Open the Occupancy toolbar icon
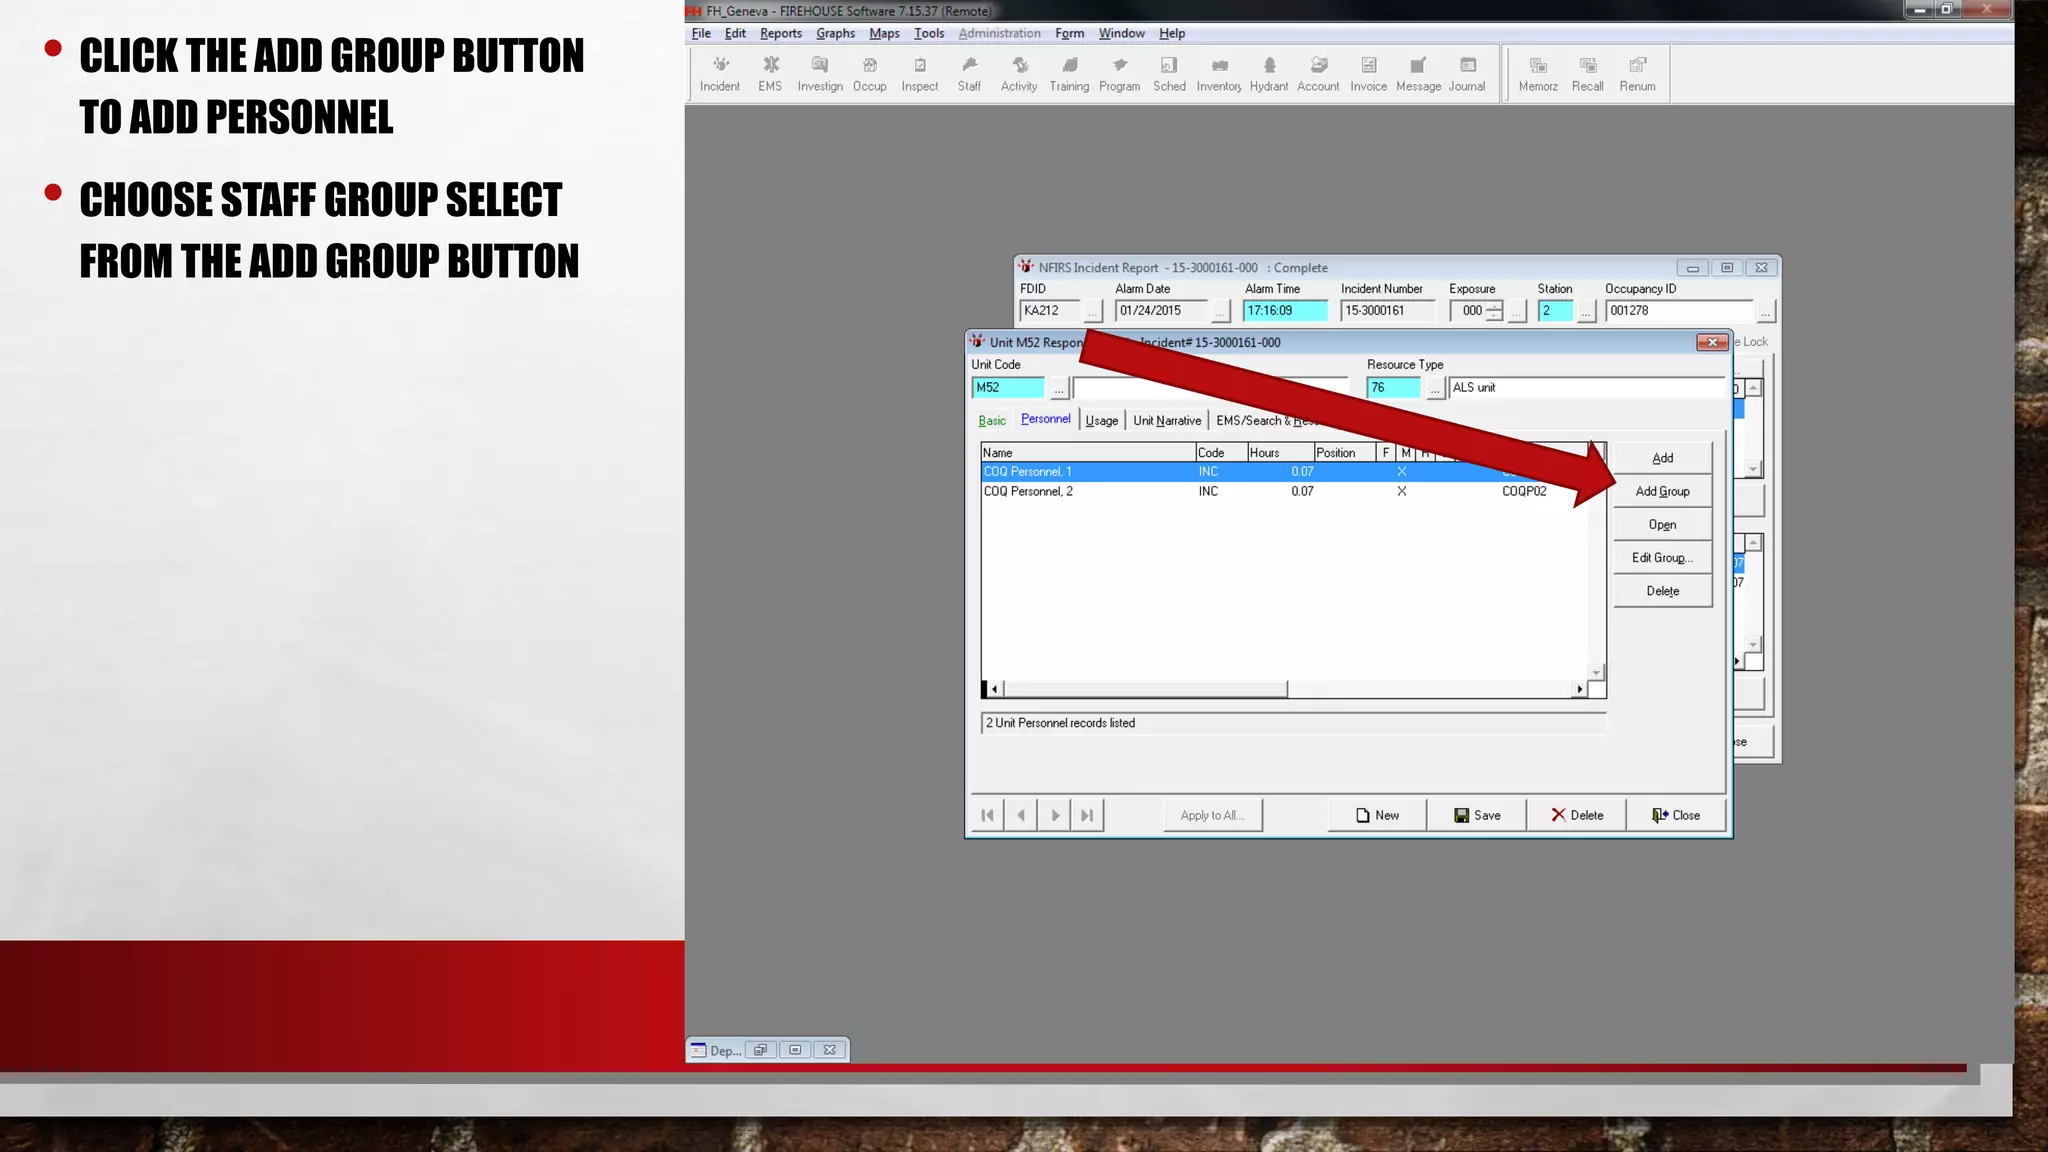 click(869, 74)
